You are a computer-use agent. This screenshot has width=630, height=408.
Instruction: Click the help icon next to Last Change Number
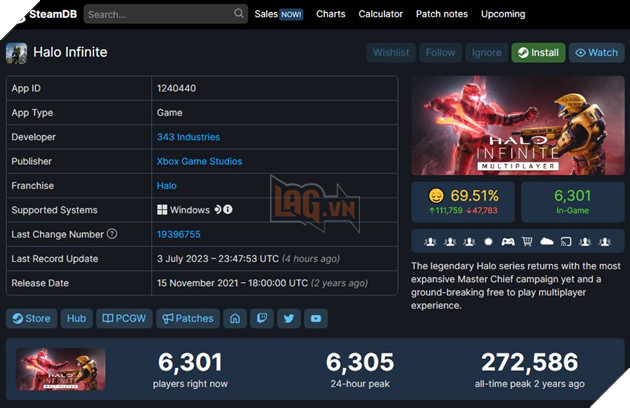point(112,234)
